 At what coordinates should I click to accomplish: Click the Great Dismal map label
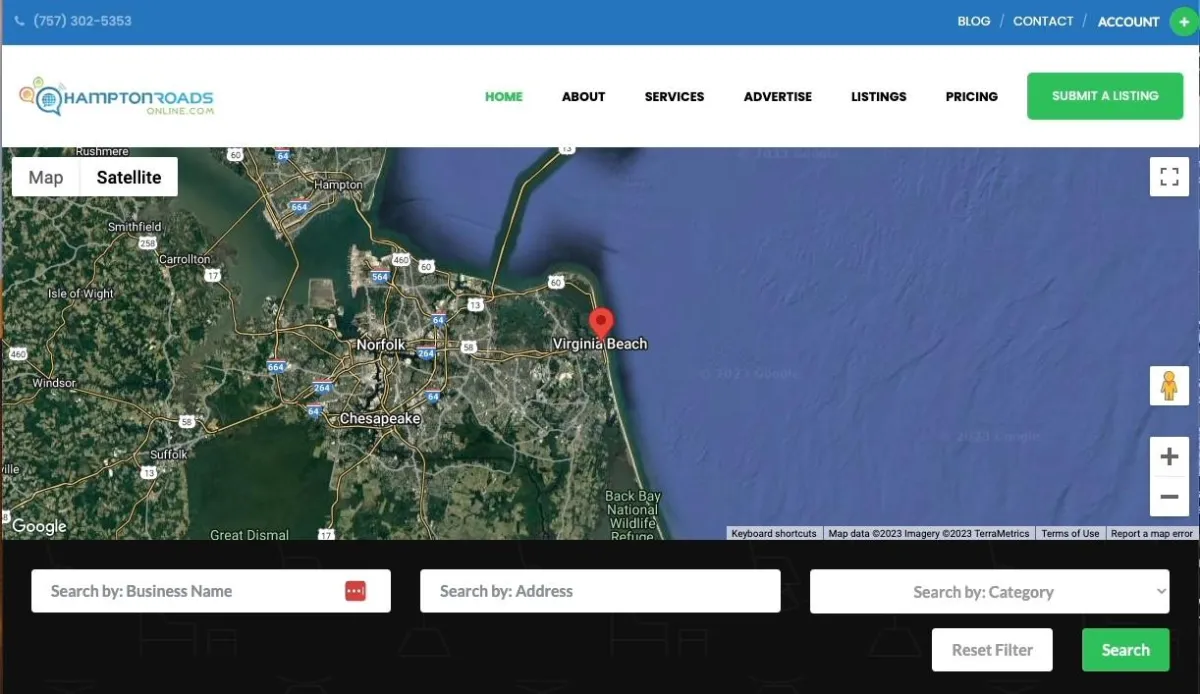[x=250, y=535]
